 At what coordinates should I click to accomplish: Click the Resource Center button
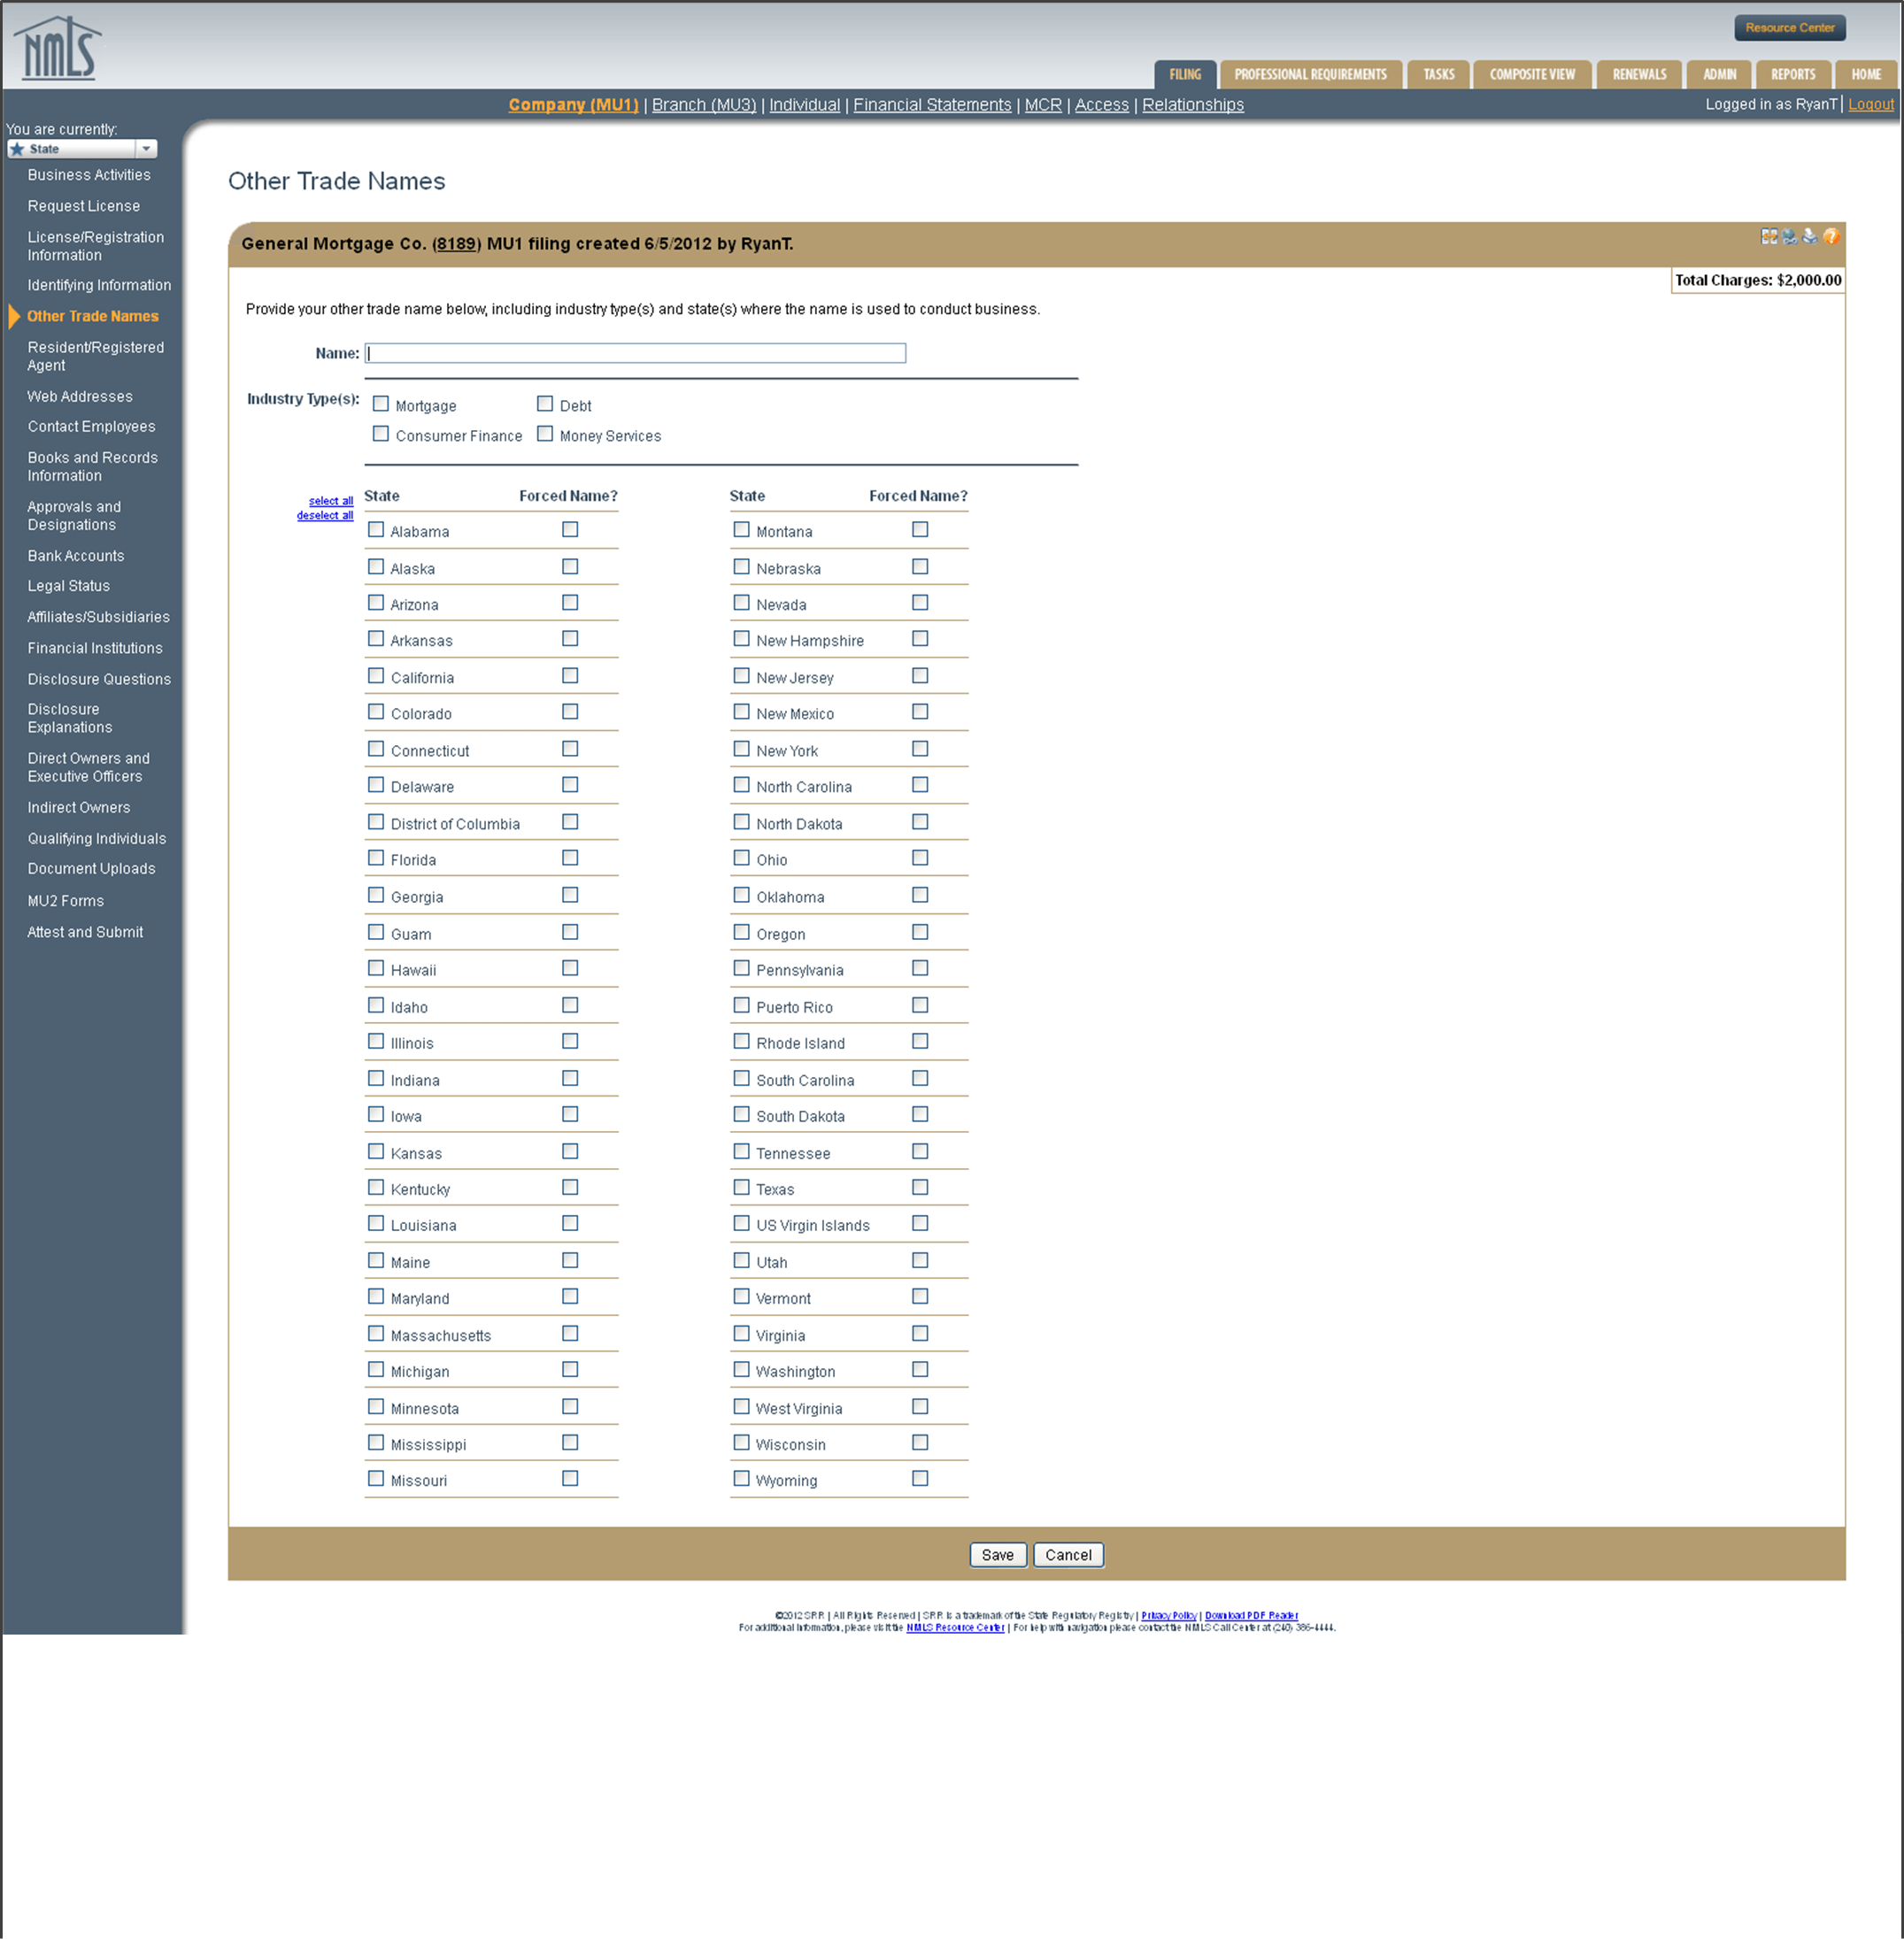[x=1790, y=27]
